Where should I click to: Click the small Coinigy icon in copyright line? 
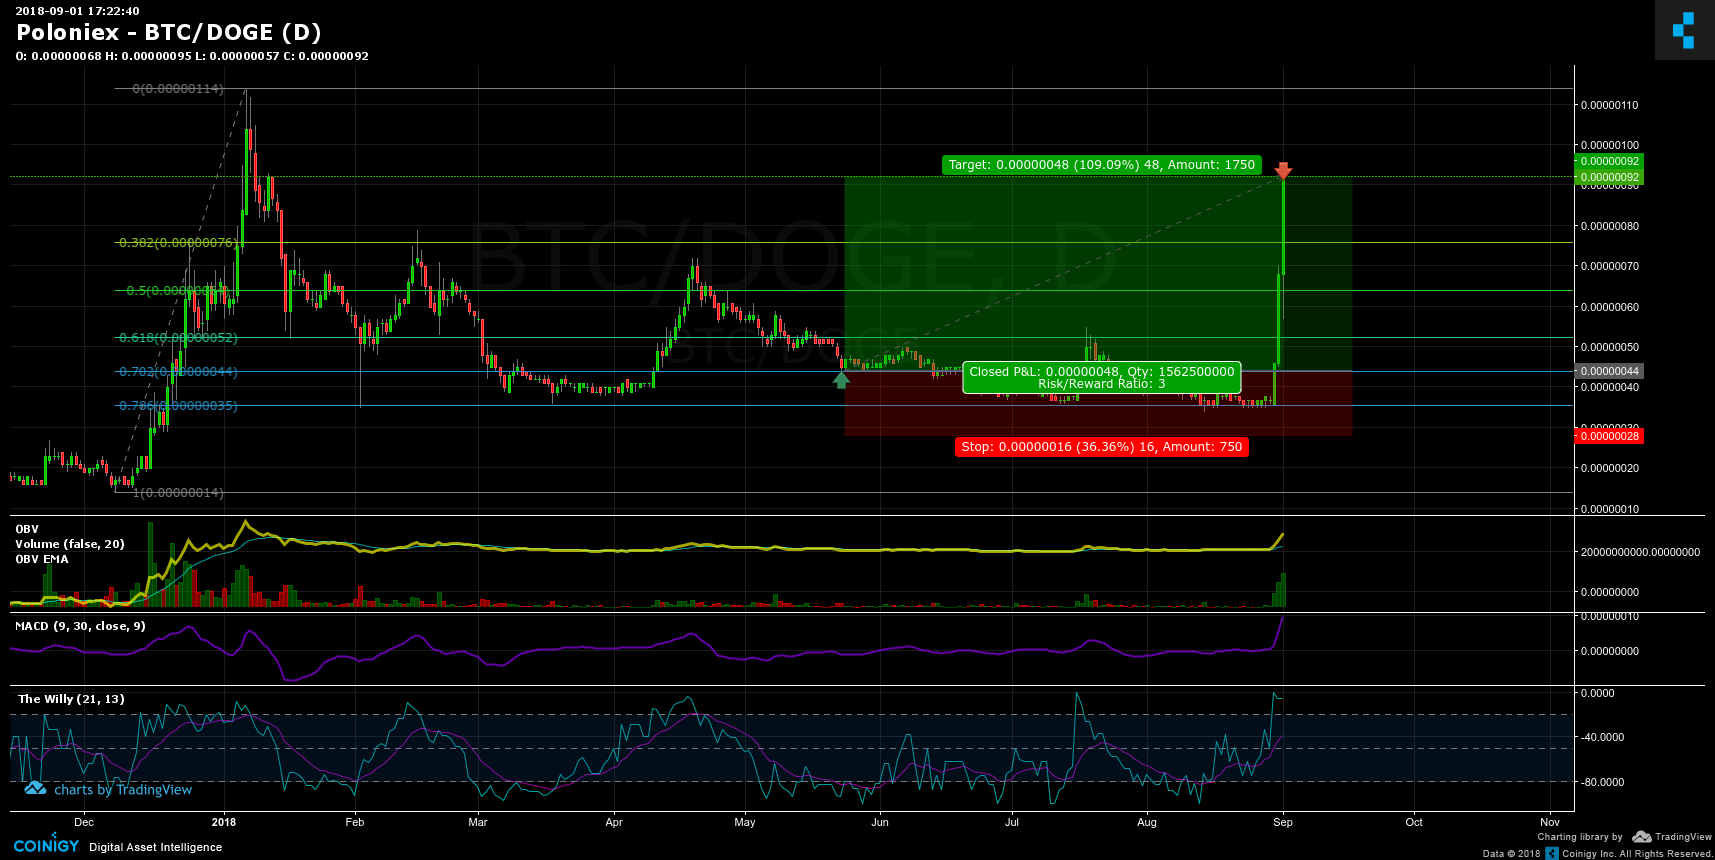(x=1552, y=853)
